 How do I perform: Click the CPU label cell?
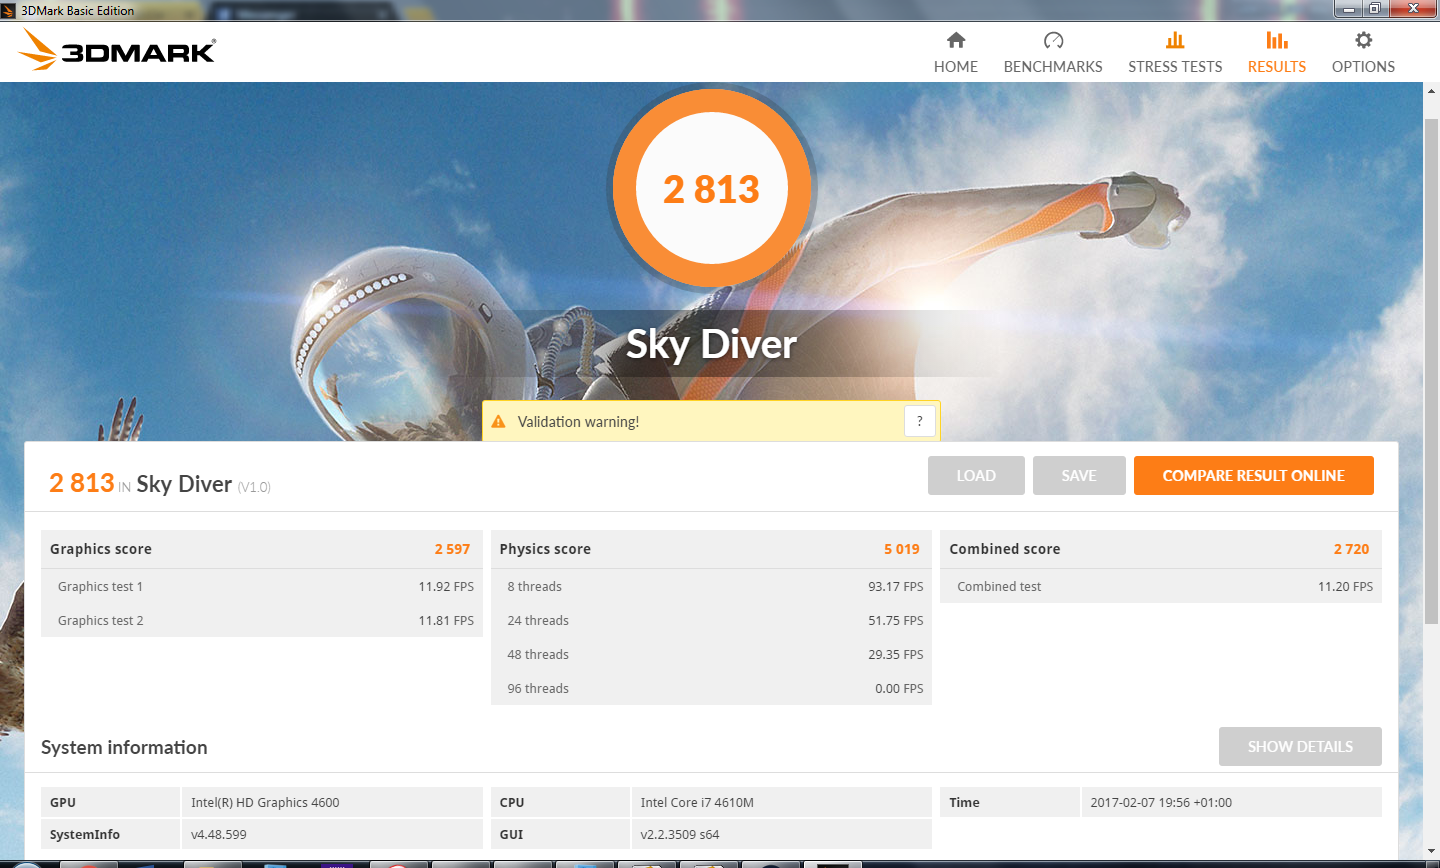coord(560,803)
